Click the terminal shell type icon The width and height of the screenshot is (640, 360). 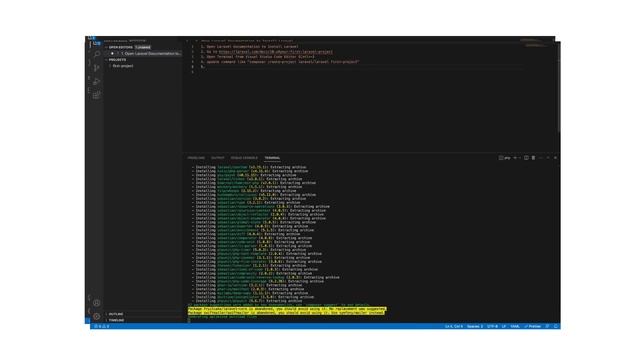(504, 158)
